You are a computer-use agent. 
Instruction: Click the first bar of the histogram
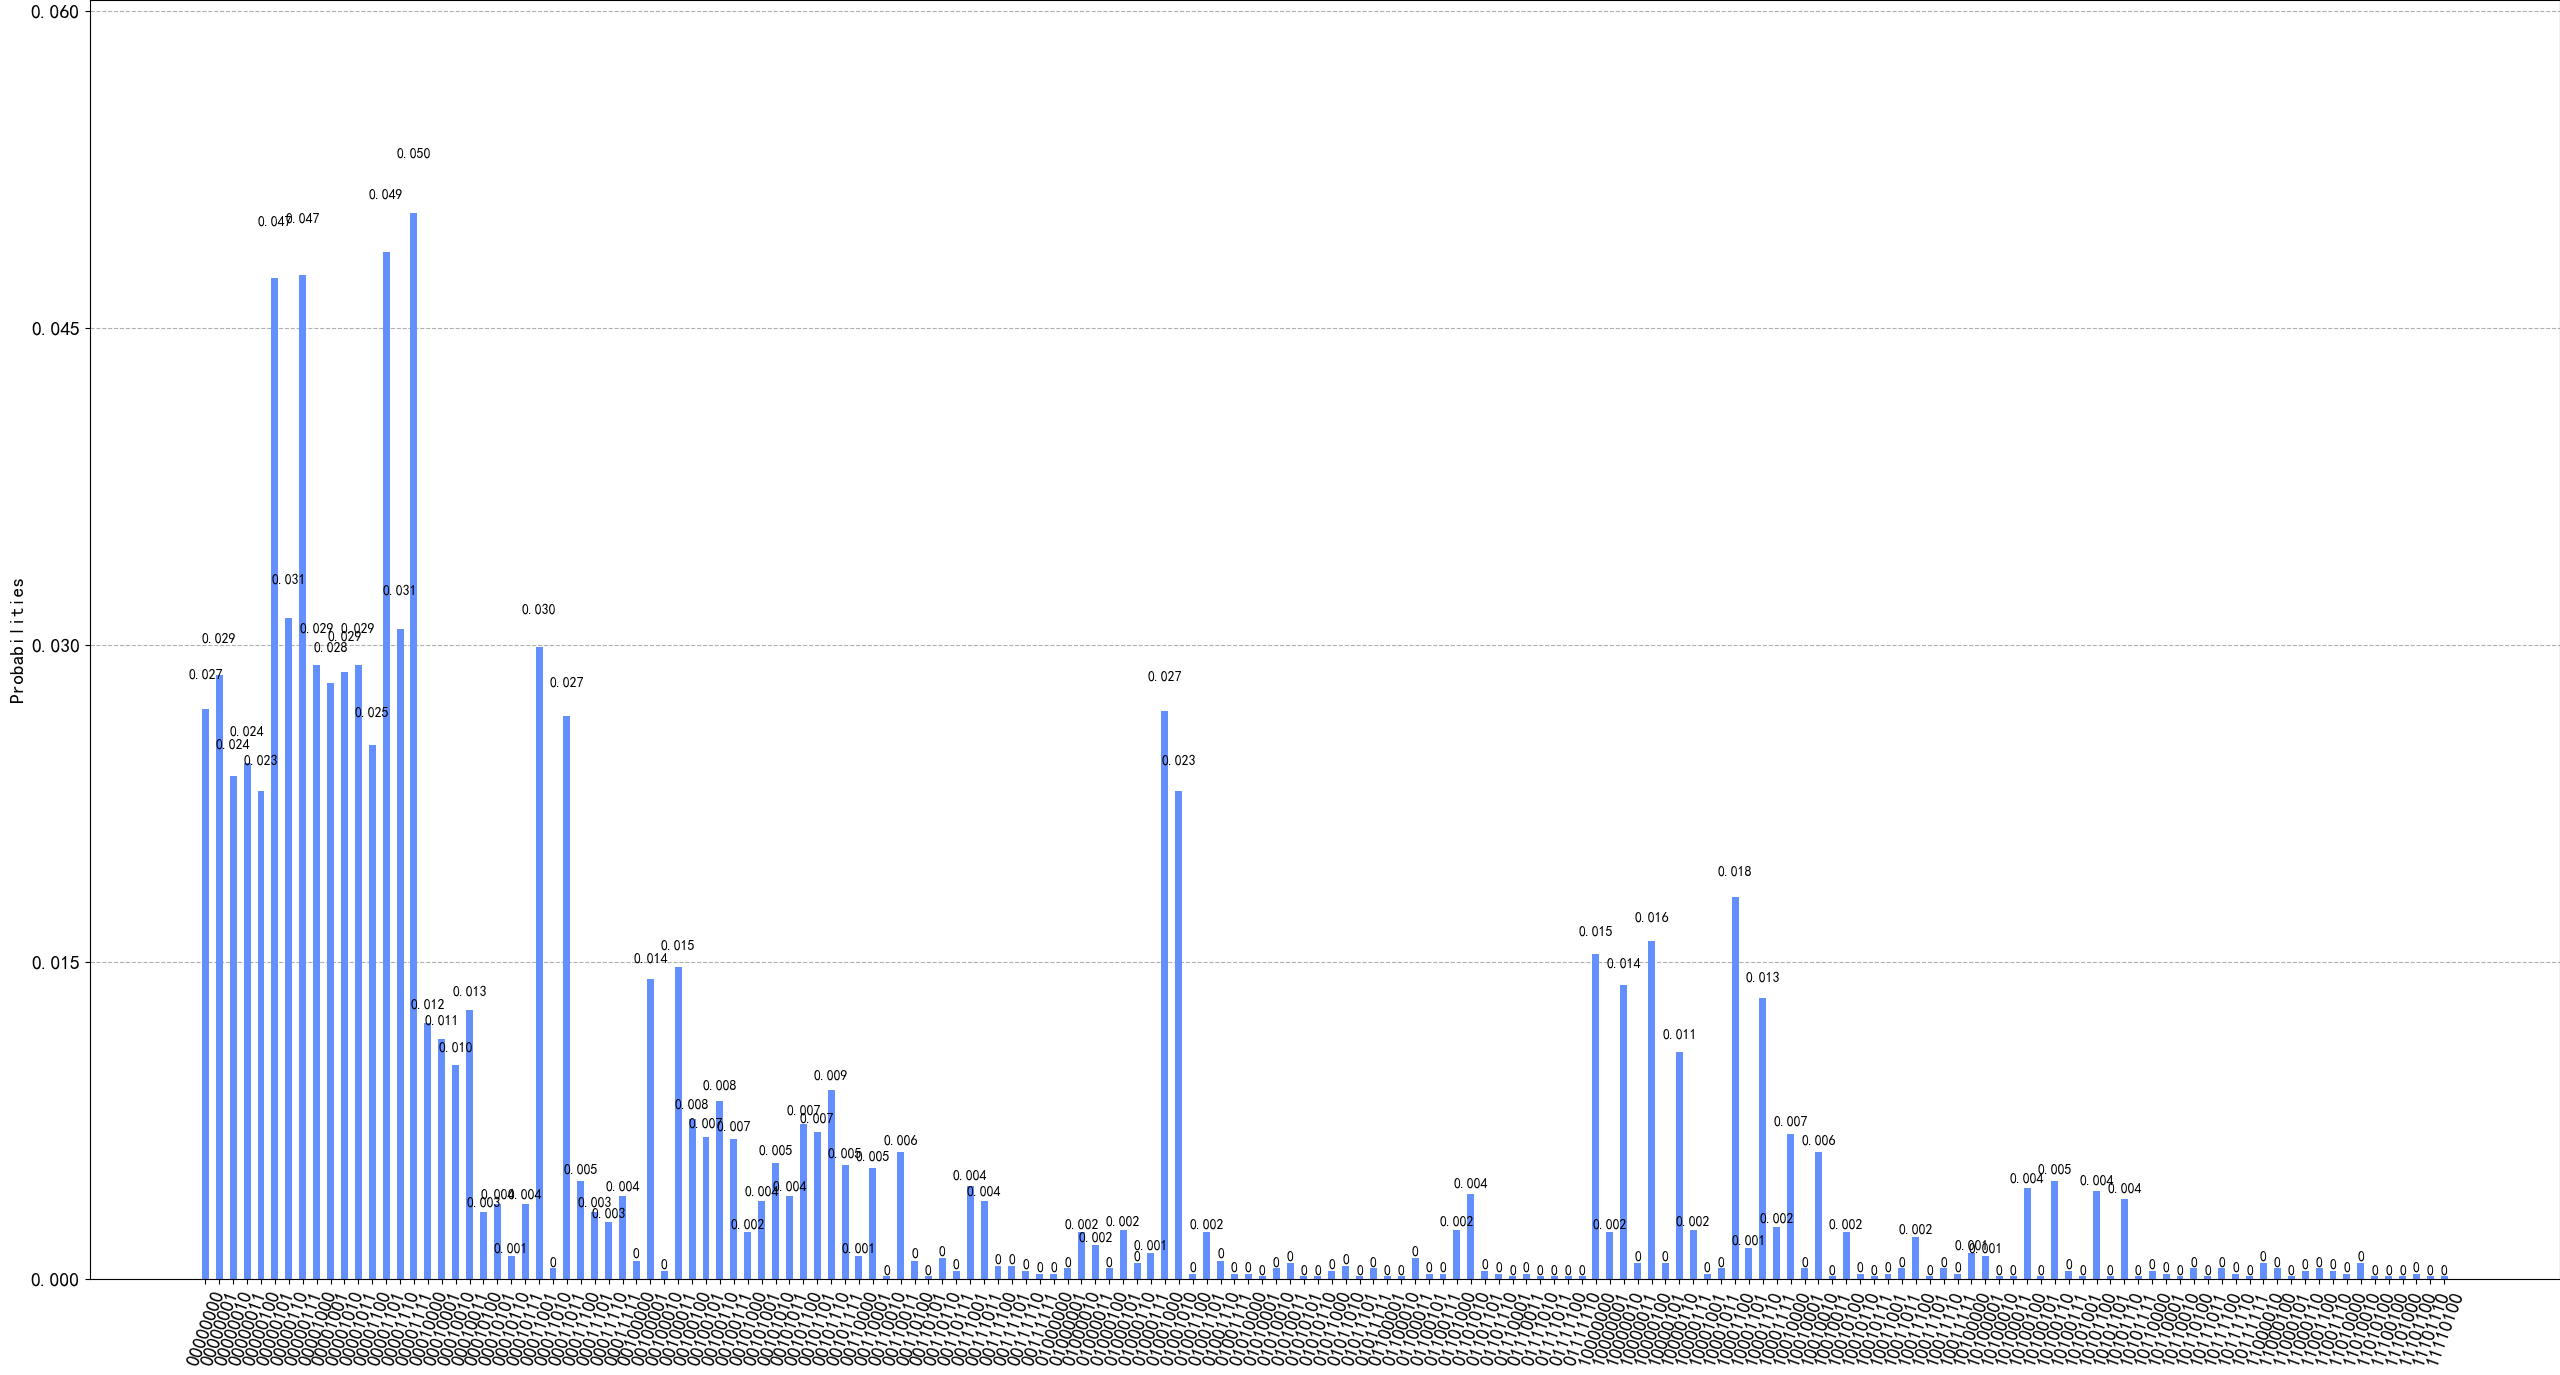click(x=205, y=994)
